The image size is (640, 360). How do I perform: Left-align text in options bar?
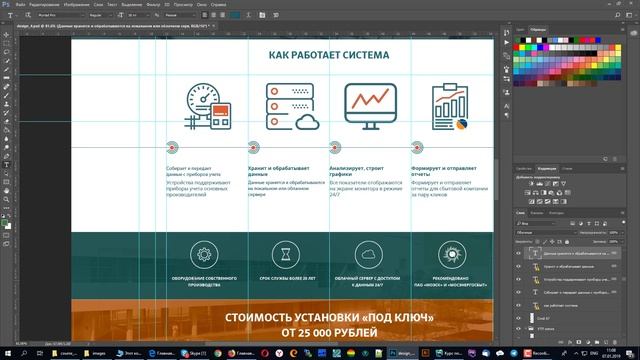204,15
